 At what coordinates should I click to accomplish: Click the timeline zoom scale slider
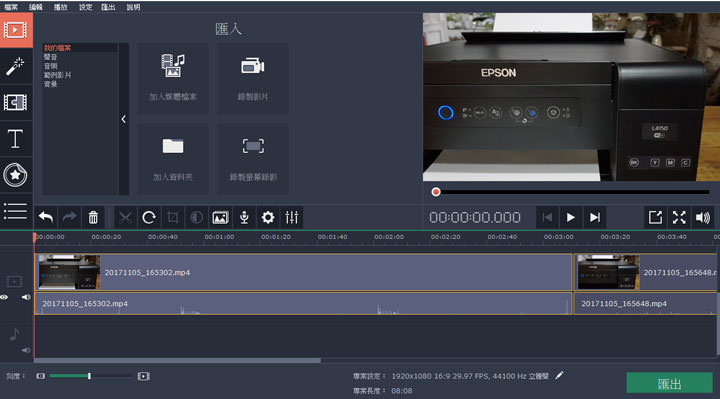click(90, 376)
